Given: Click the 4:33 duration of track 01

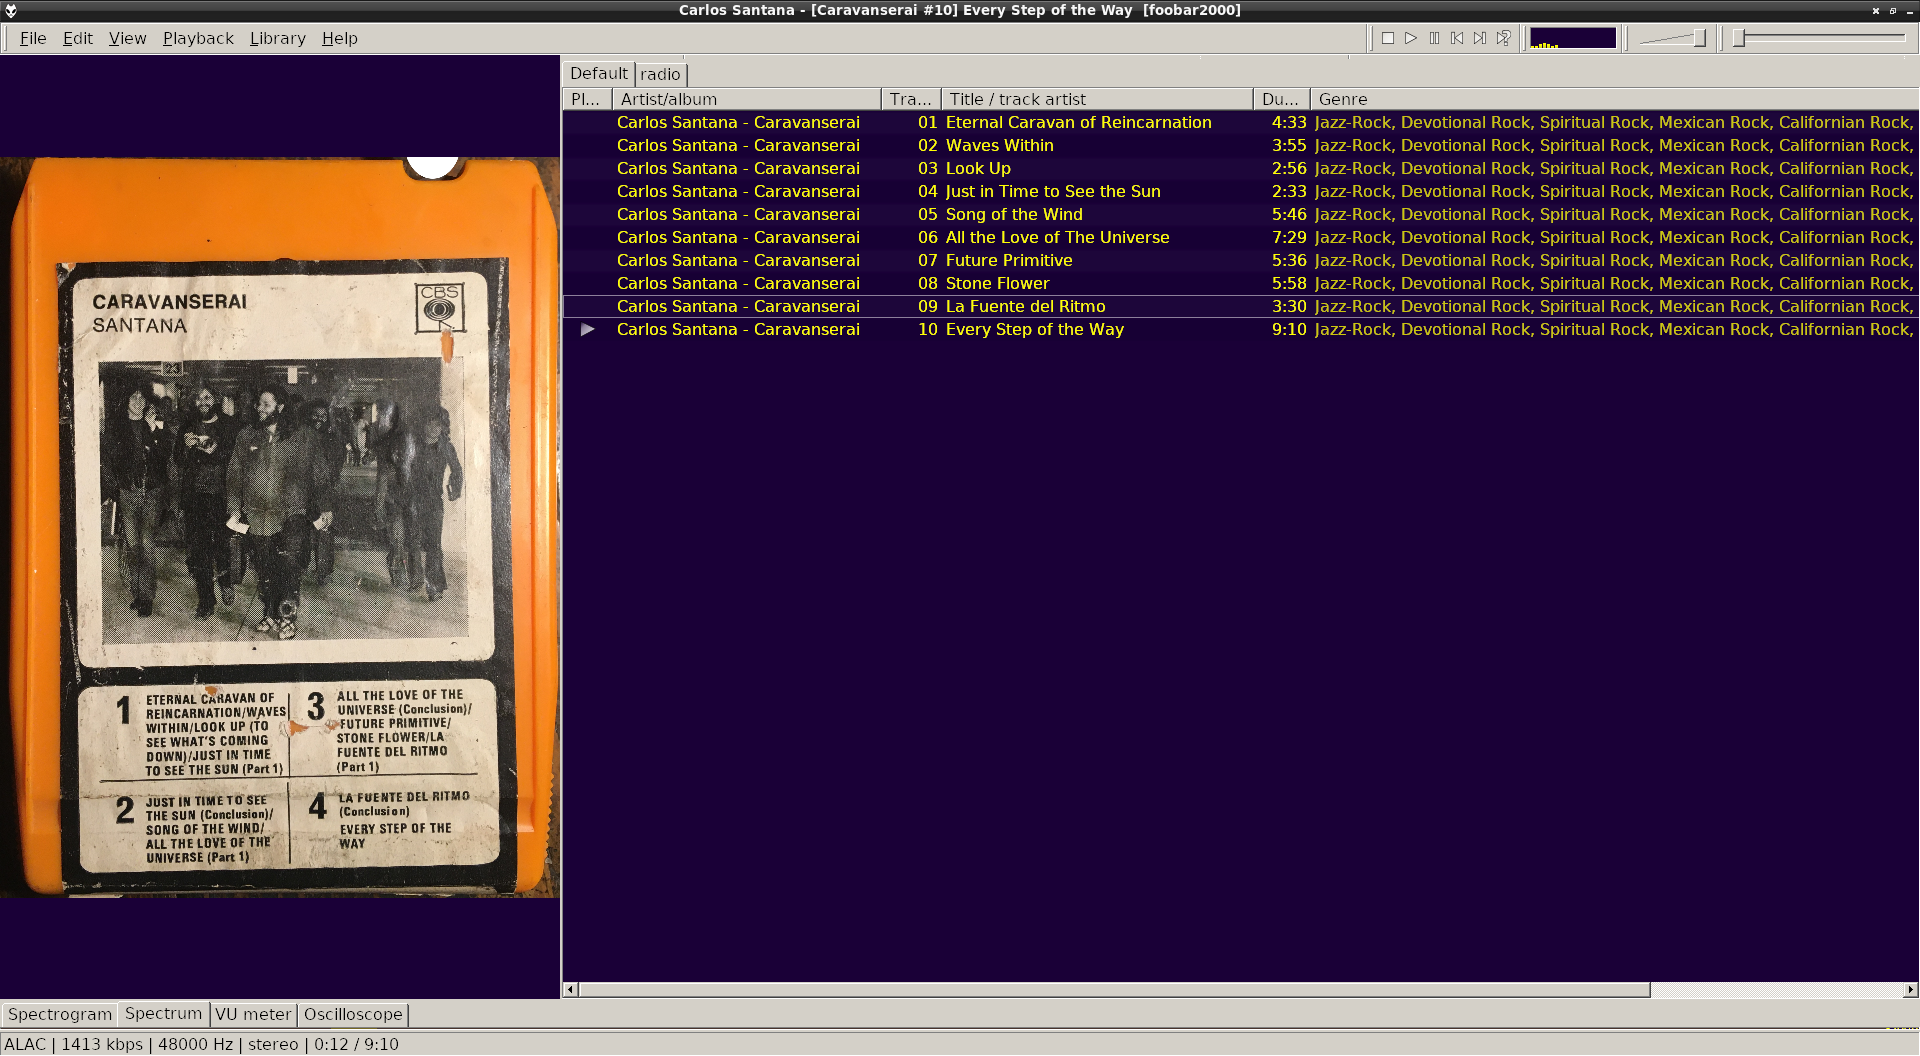Looking at the screenshot, I should click(1289, 122).
